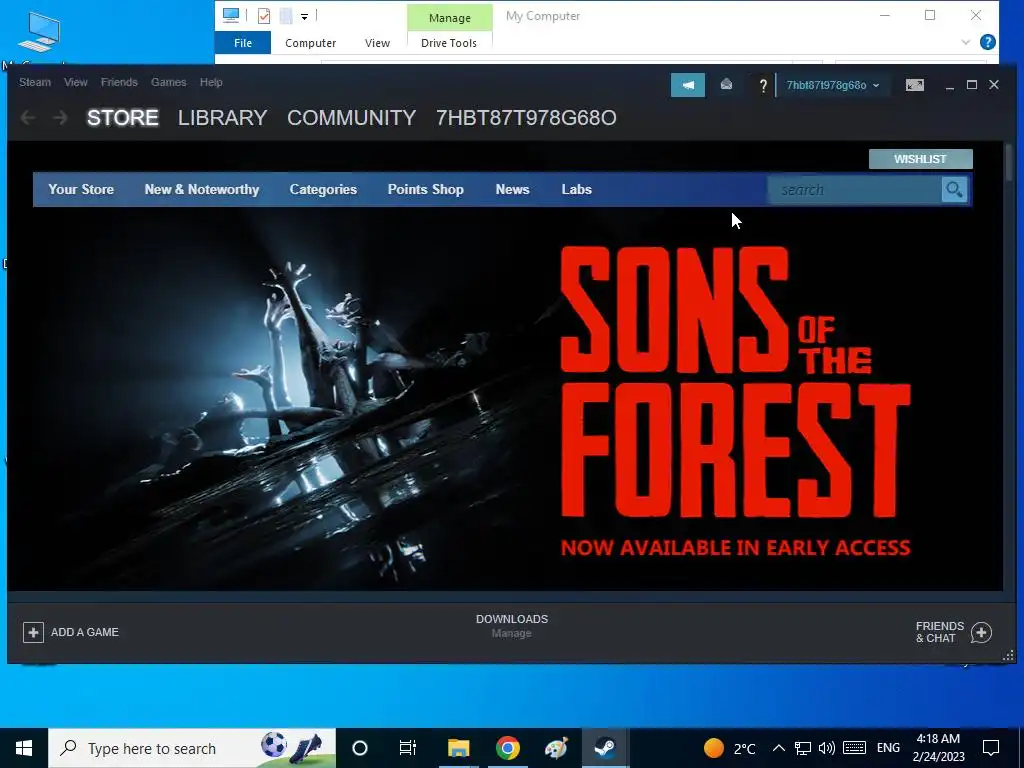Open the clock showing 4:18 AM
This screenshot has height=768, width=1024.
pos(938,748)
